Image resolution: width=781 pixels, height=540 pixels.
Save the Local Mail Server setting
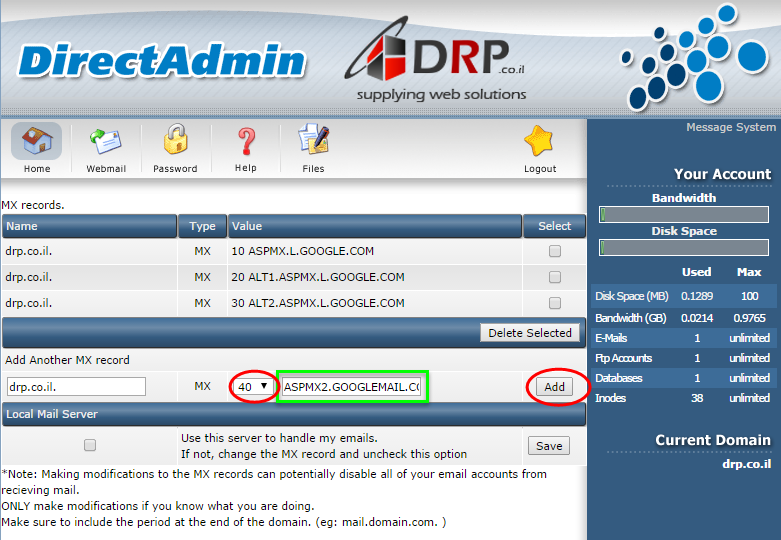click(549, 446)
